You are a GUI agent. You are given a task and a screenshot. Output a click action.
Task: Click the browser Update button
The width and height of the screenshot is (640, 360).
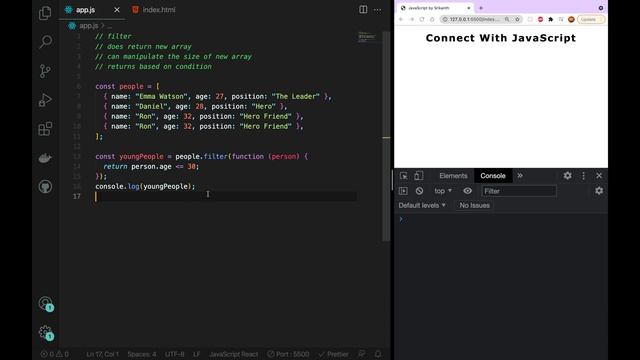click(591, 19)
